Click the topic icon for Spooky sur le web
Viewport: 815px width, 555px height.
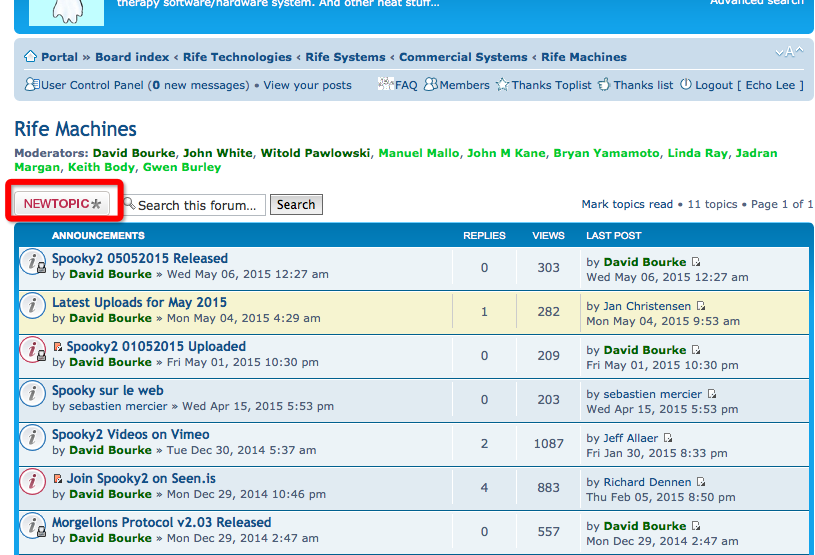pos(32,393)
